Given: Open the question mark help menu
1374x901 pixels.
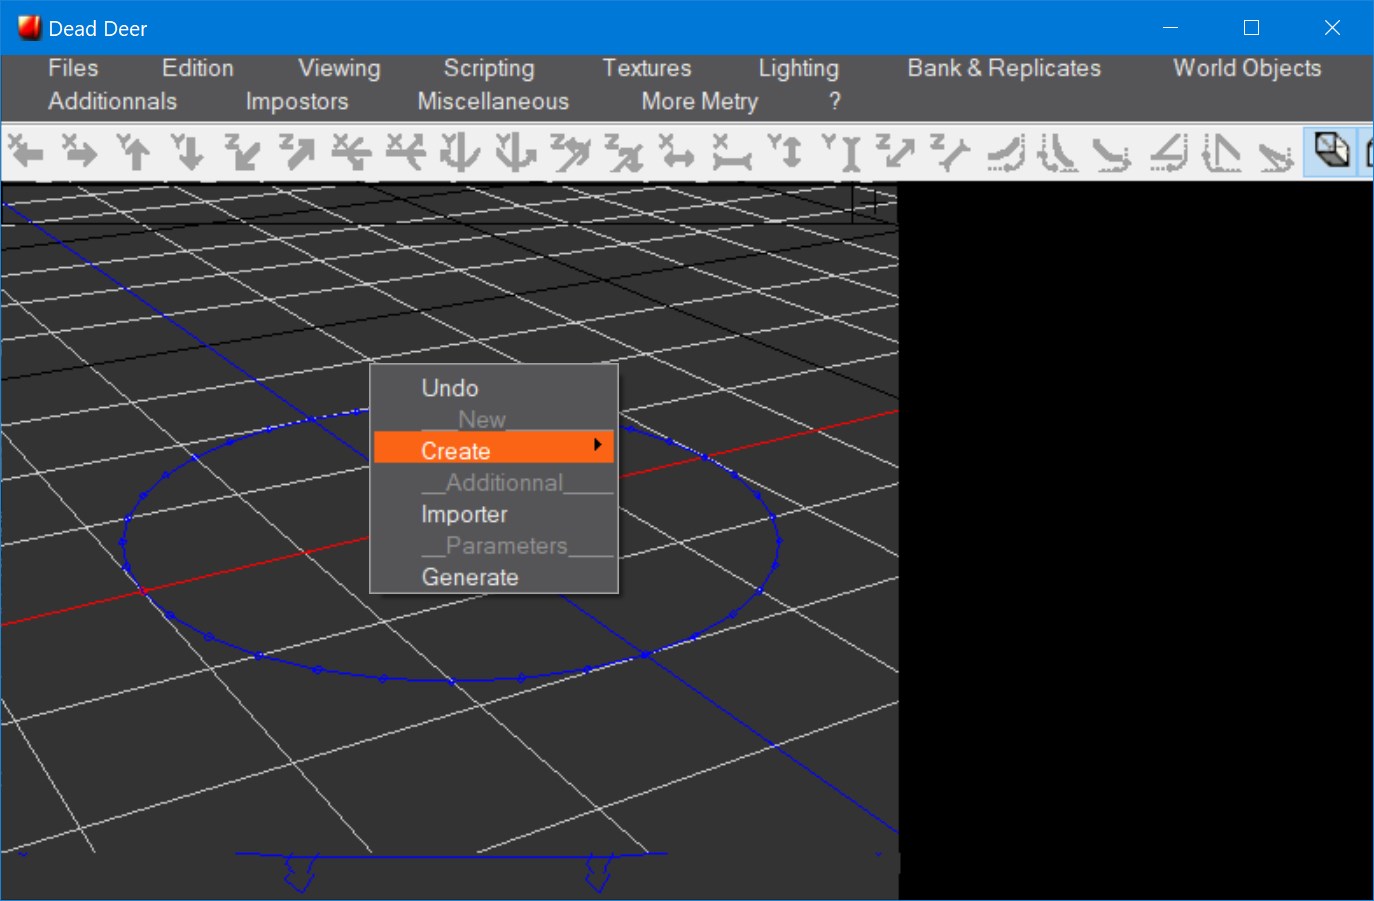Looking at the screenshot, I should pyautogui.click(x=835, y=101).
